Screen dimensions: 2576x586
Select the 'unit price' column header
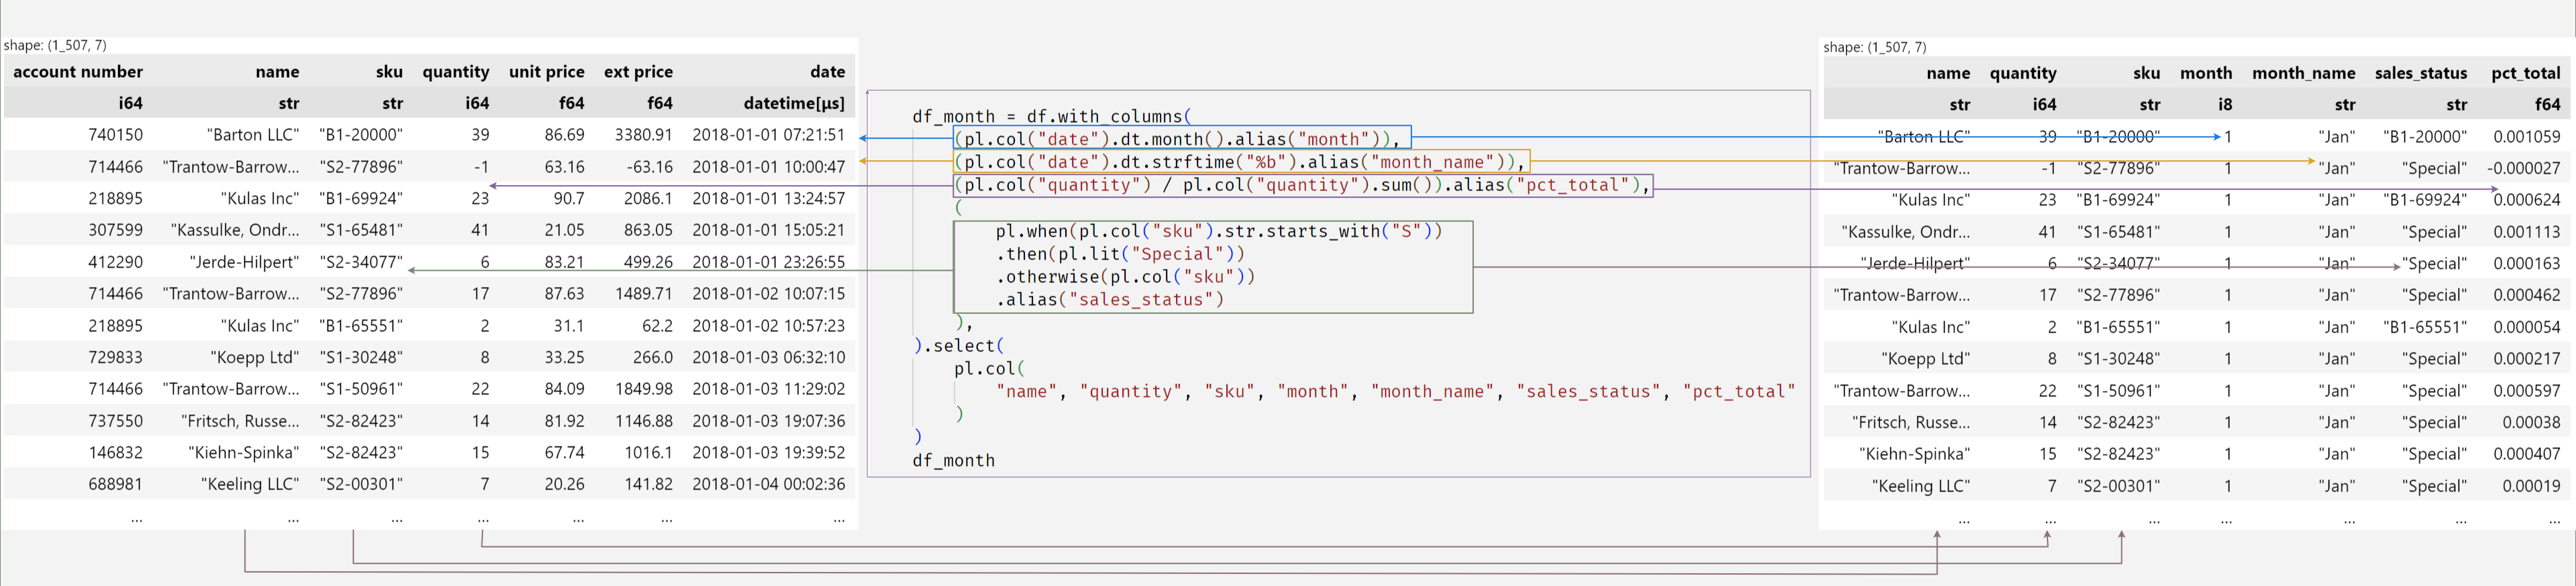tap(546, 72)
